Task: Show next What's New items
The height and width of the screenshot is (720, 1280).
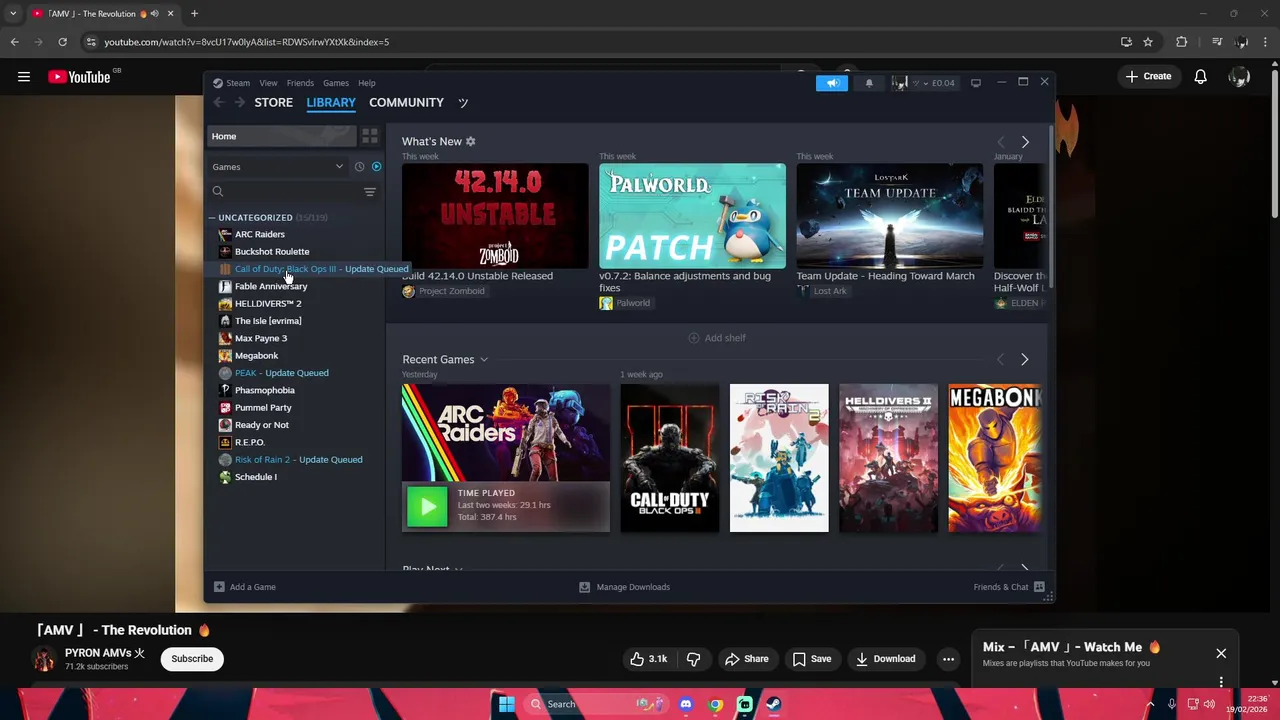Action: (x=1025, y=142)
